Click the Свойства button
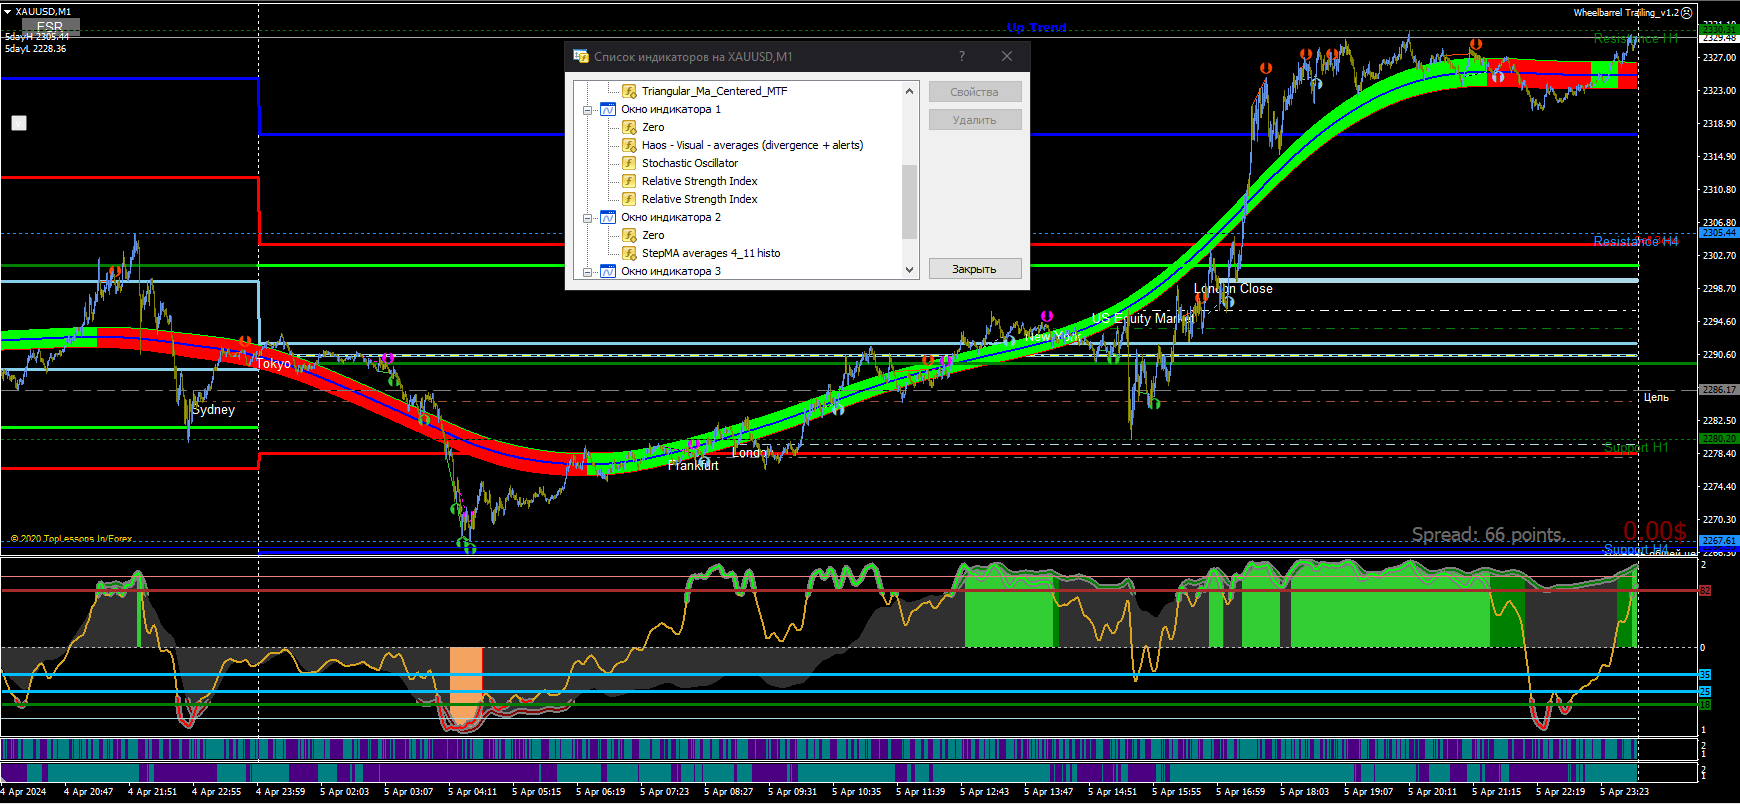1740x805 pixels. (975, 92)
